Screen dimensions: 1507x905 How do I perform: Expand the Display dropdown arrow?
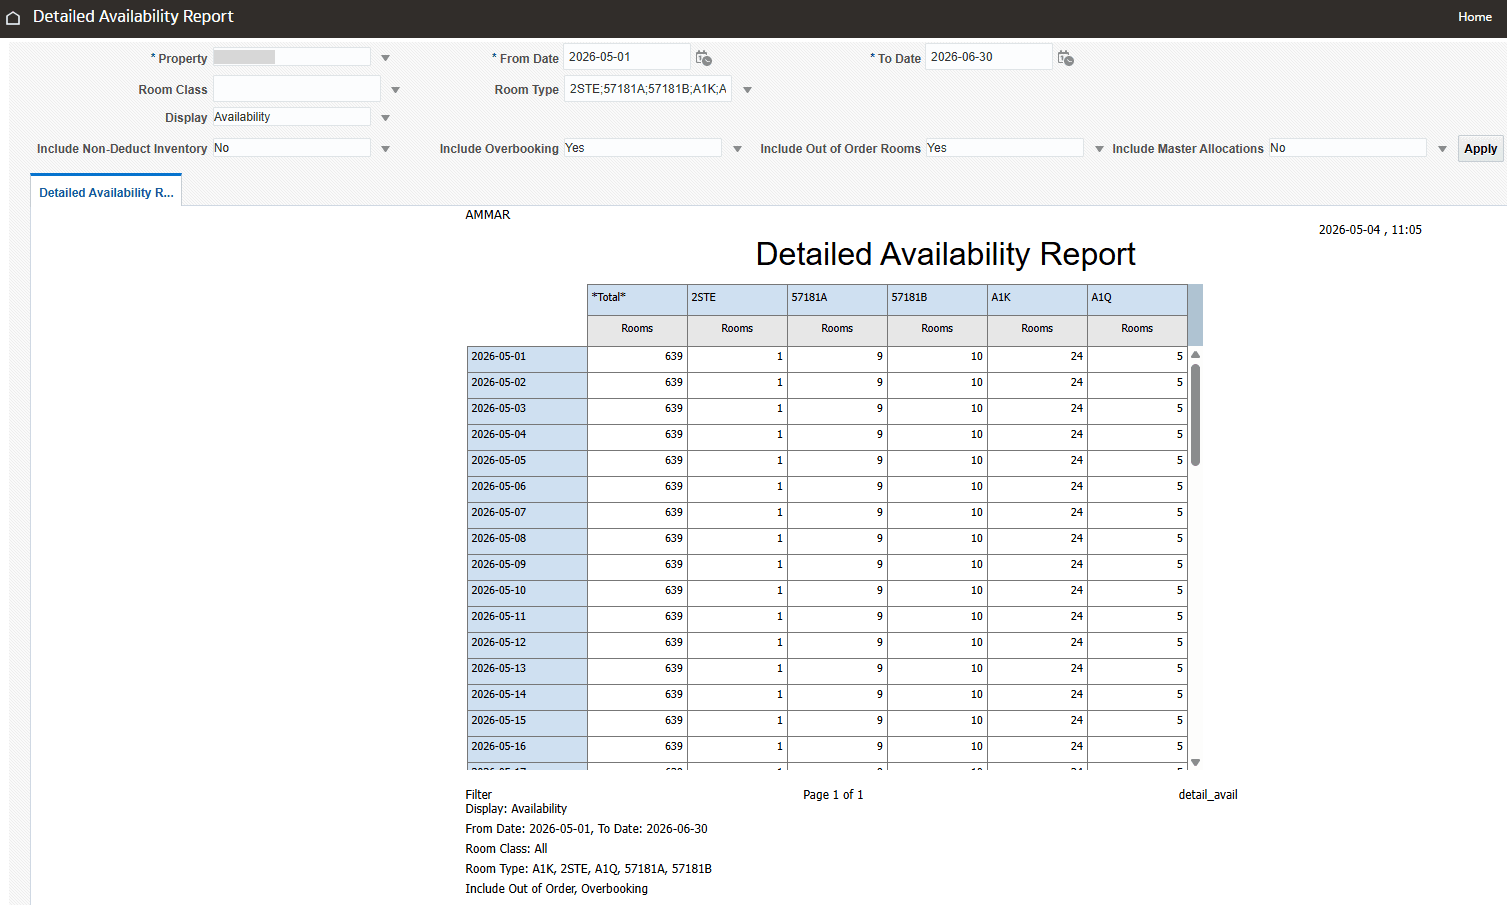pos(386,118)
